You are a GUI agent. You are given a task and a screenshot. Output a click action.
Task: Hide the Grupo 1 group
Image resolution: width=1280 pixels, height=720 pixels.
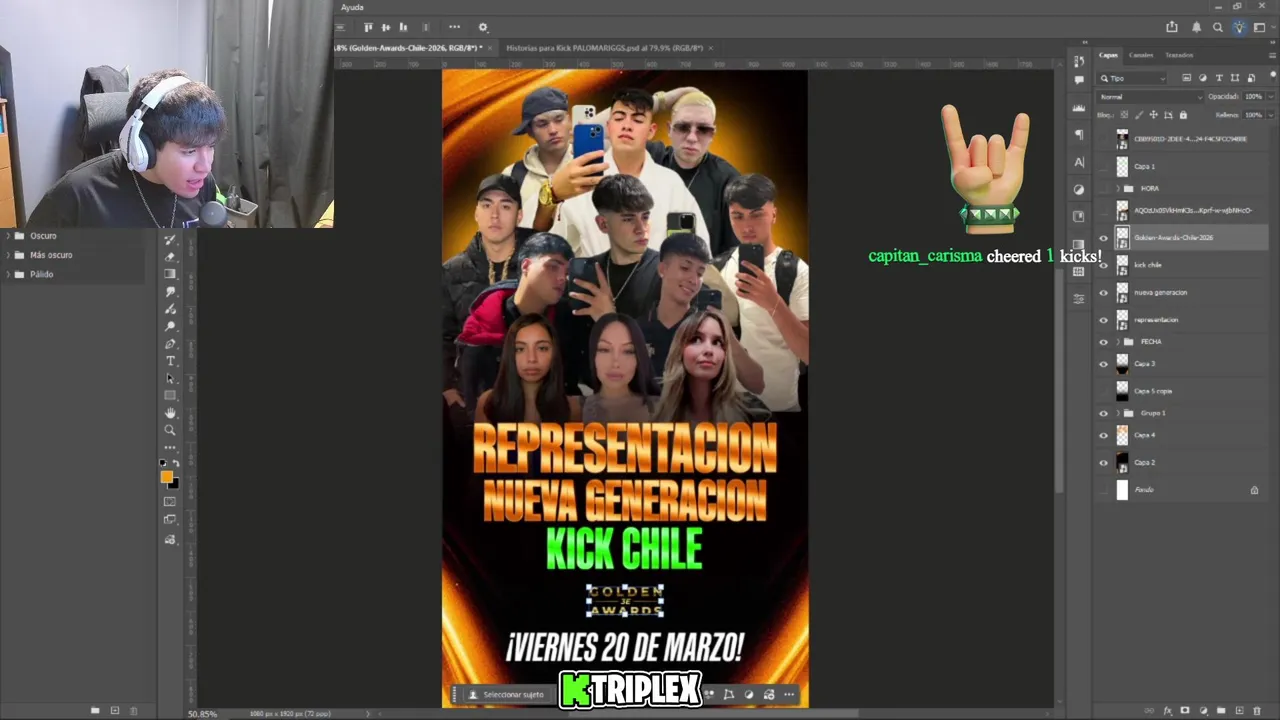1104,413
